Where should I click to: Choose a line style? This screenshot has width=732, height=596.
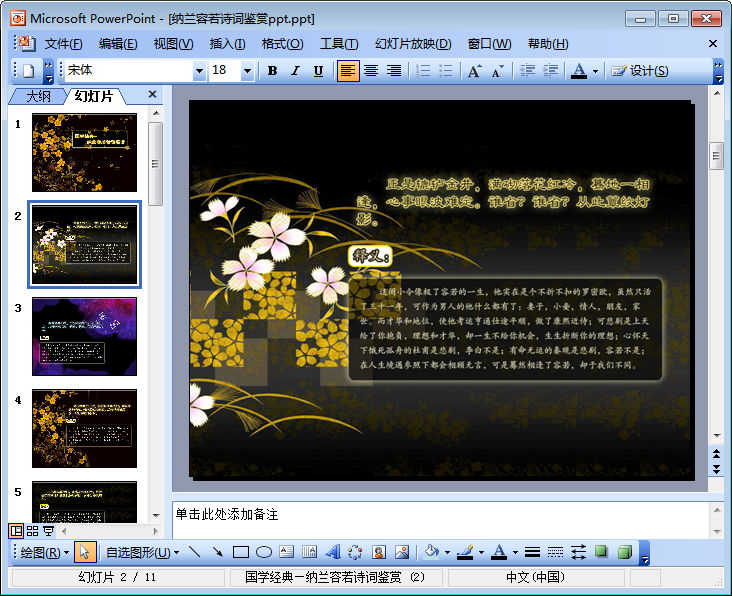click(532, 553)
